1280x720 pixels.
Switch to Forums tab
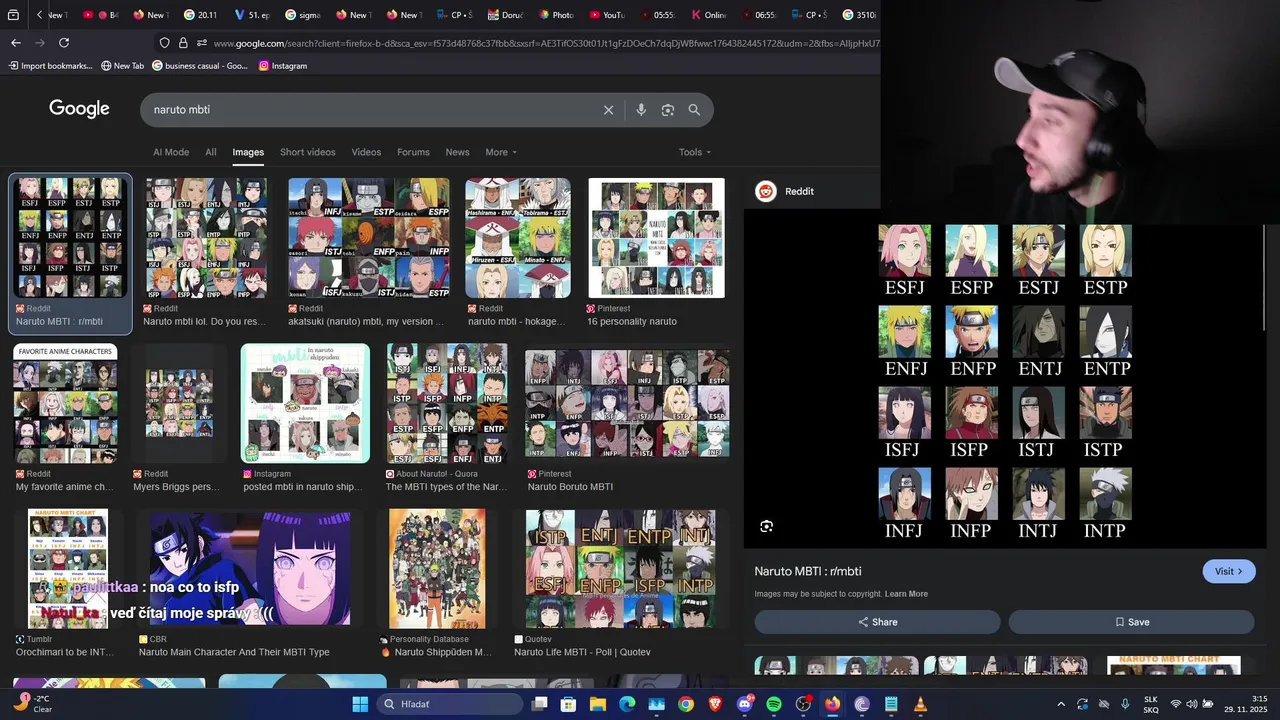(413, 152)
